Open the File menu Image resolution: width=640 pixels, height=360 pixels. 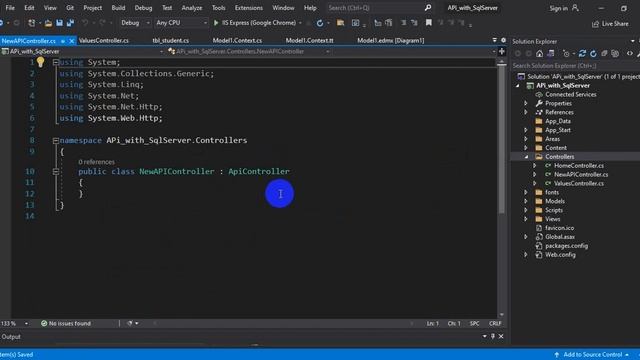pyautogui.click(x=10, y=8)
